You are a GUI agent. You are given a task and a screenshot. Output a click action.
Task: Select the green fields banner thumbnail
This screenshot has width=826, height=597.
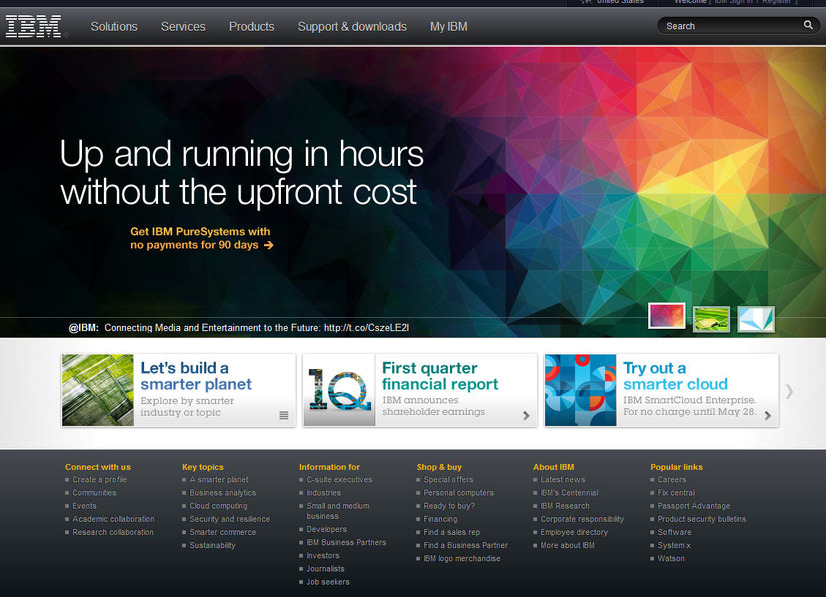pyautogui.click(x=711, y=319)
